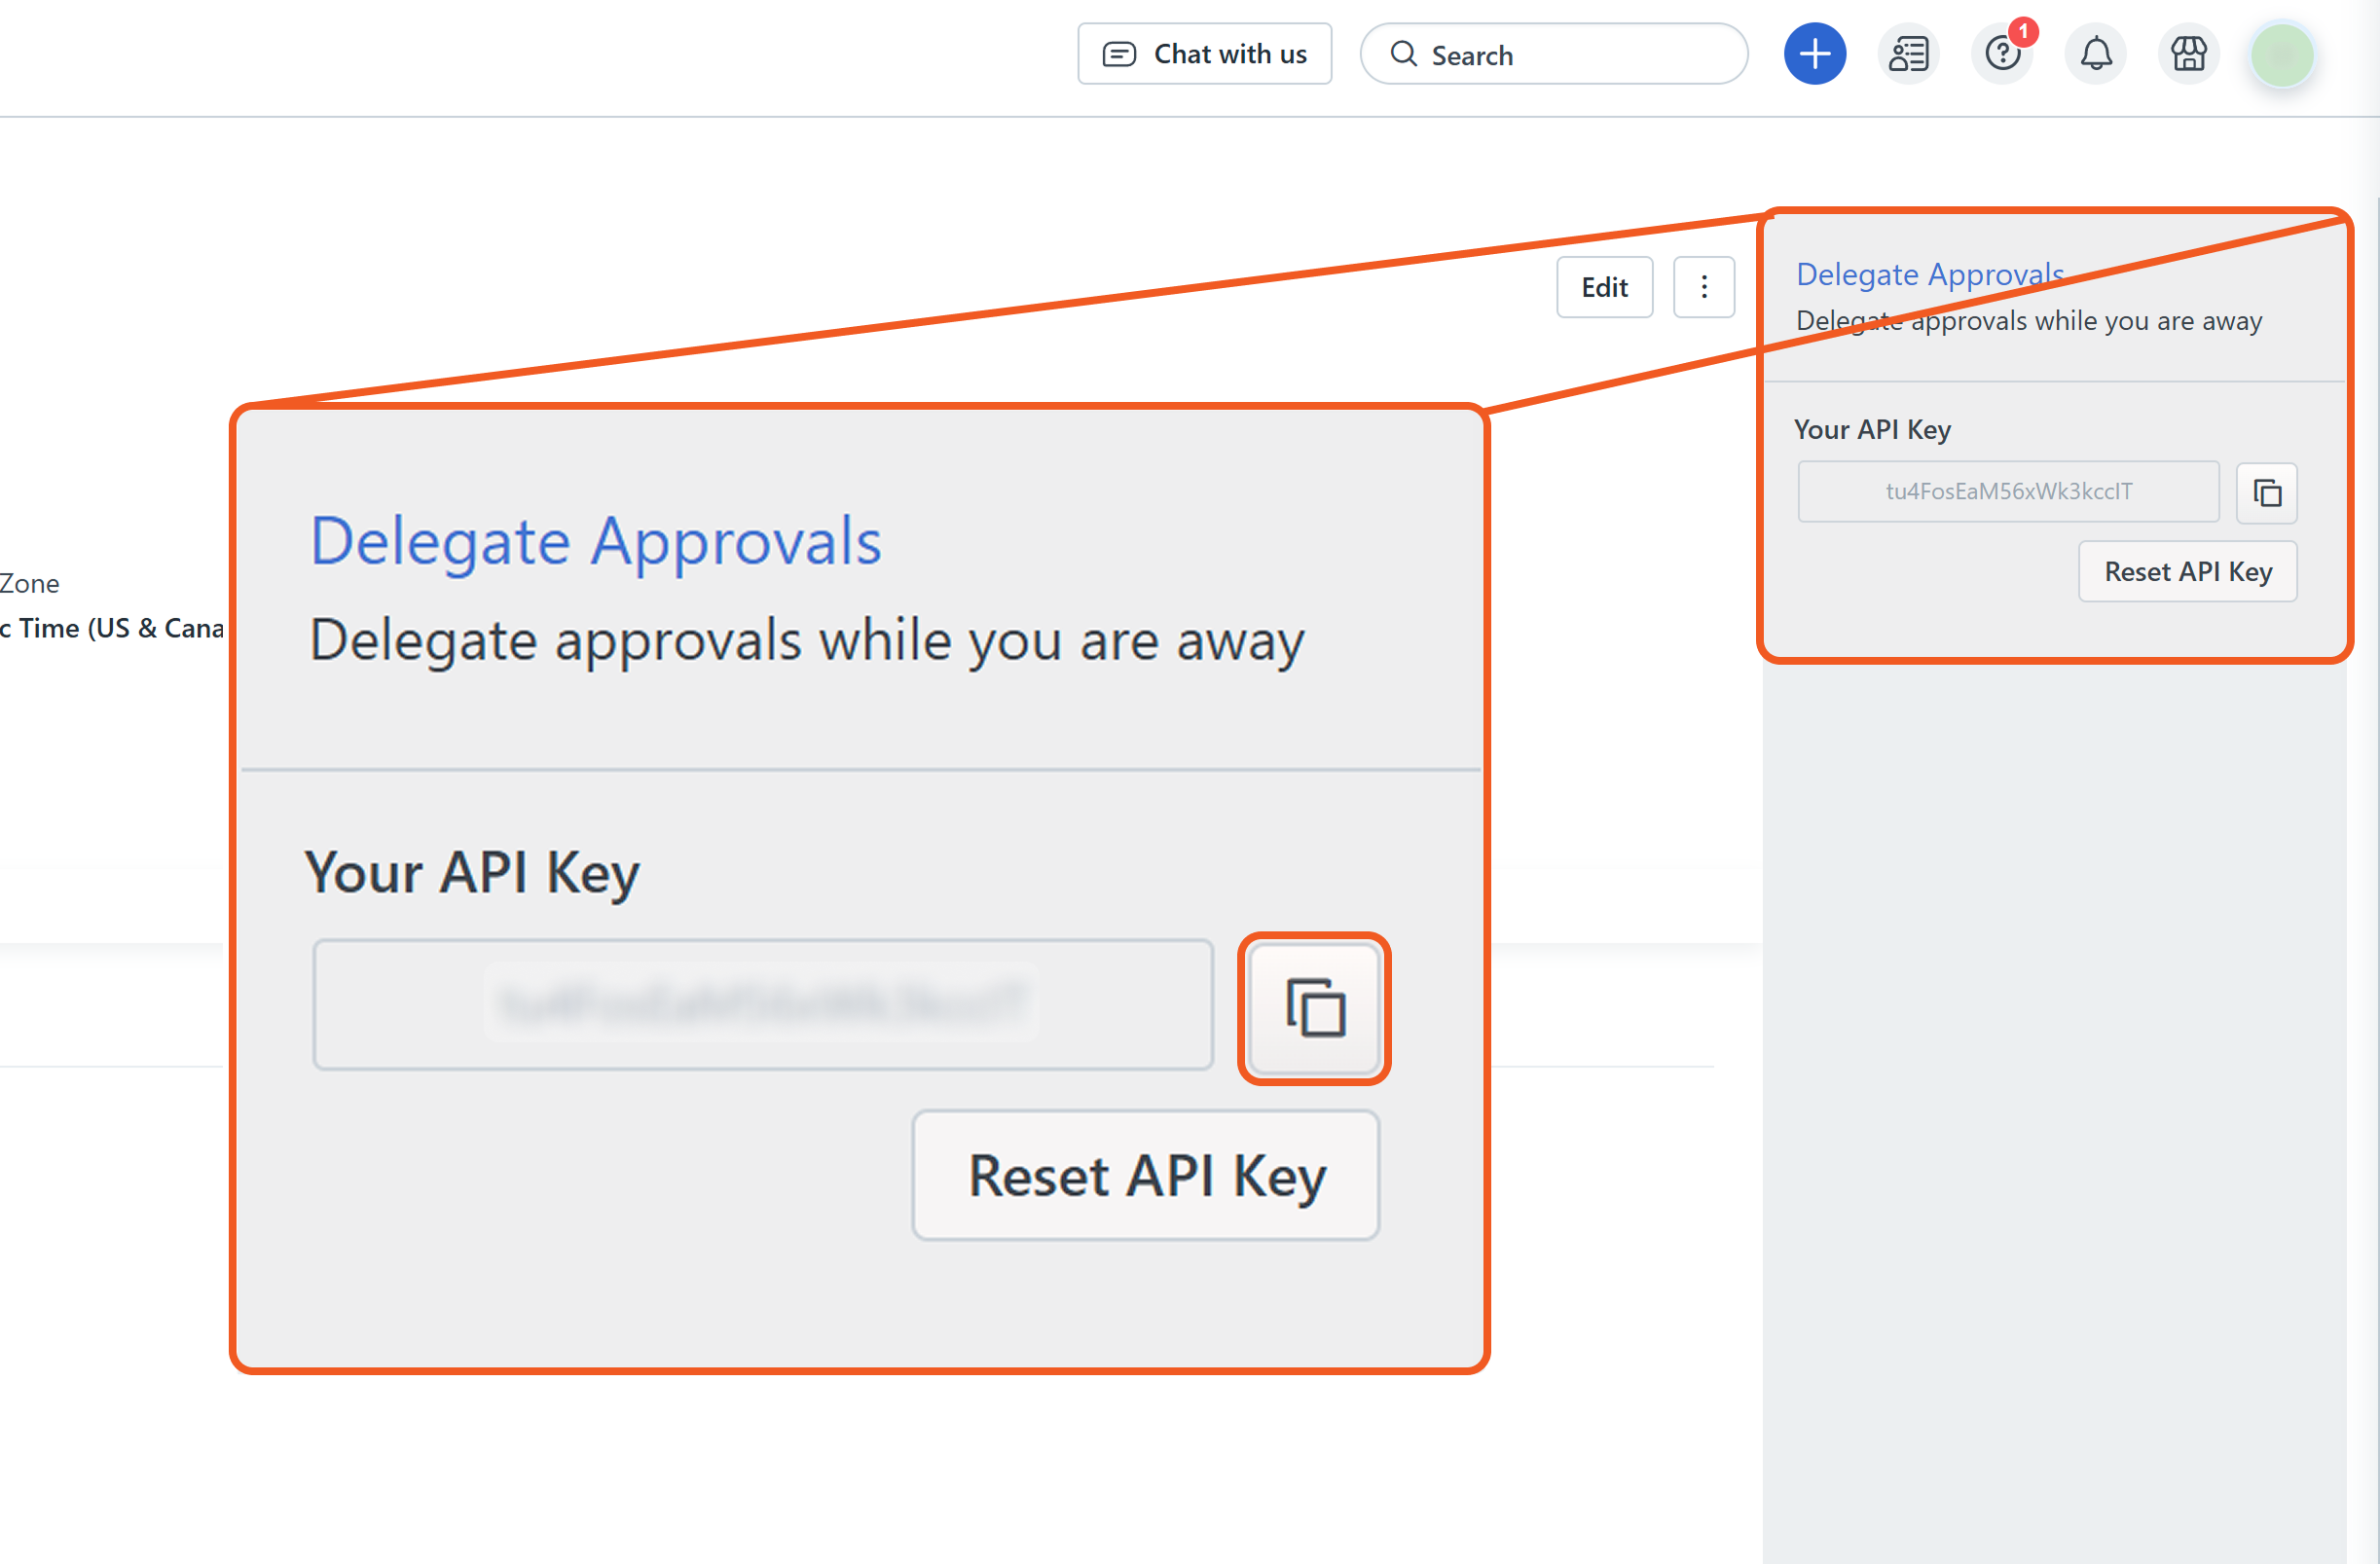Click the chat bubble icon in Chat button

coord(1118,54)
